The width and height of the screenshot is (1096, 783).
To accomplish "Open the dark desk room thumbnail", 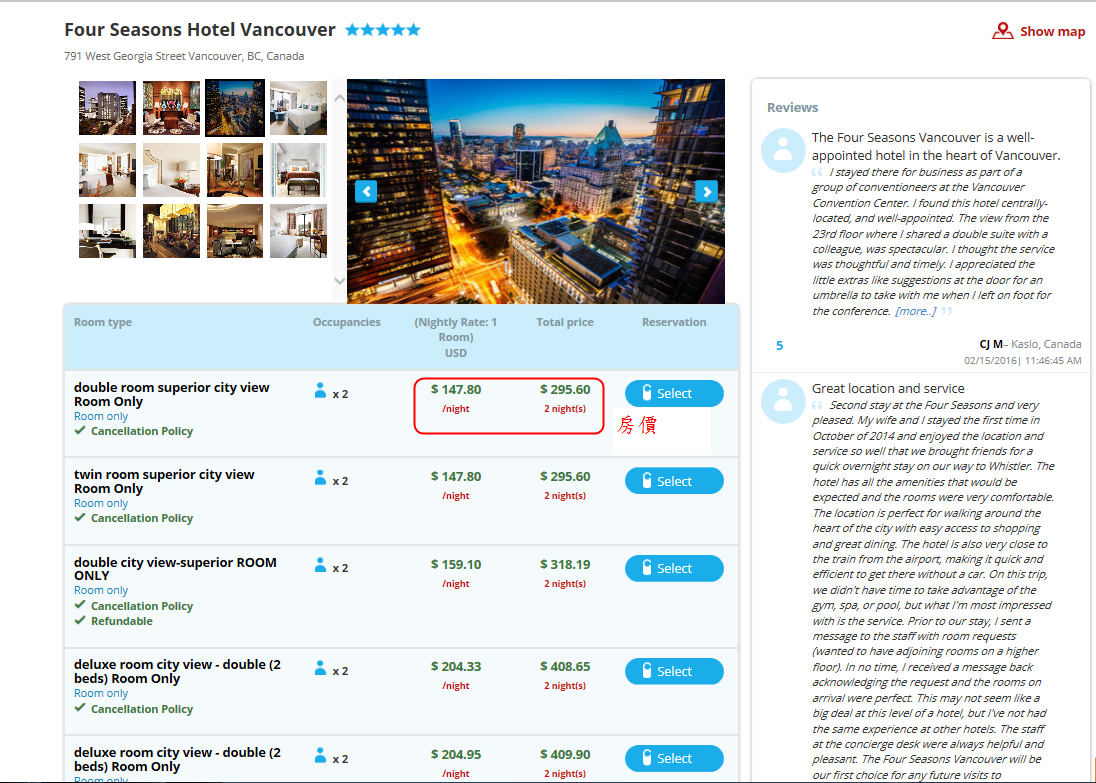I will click(x=108, y=231).
